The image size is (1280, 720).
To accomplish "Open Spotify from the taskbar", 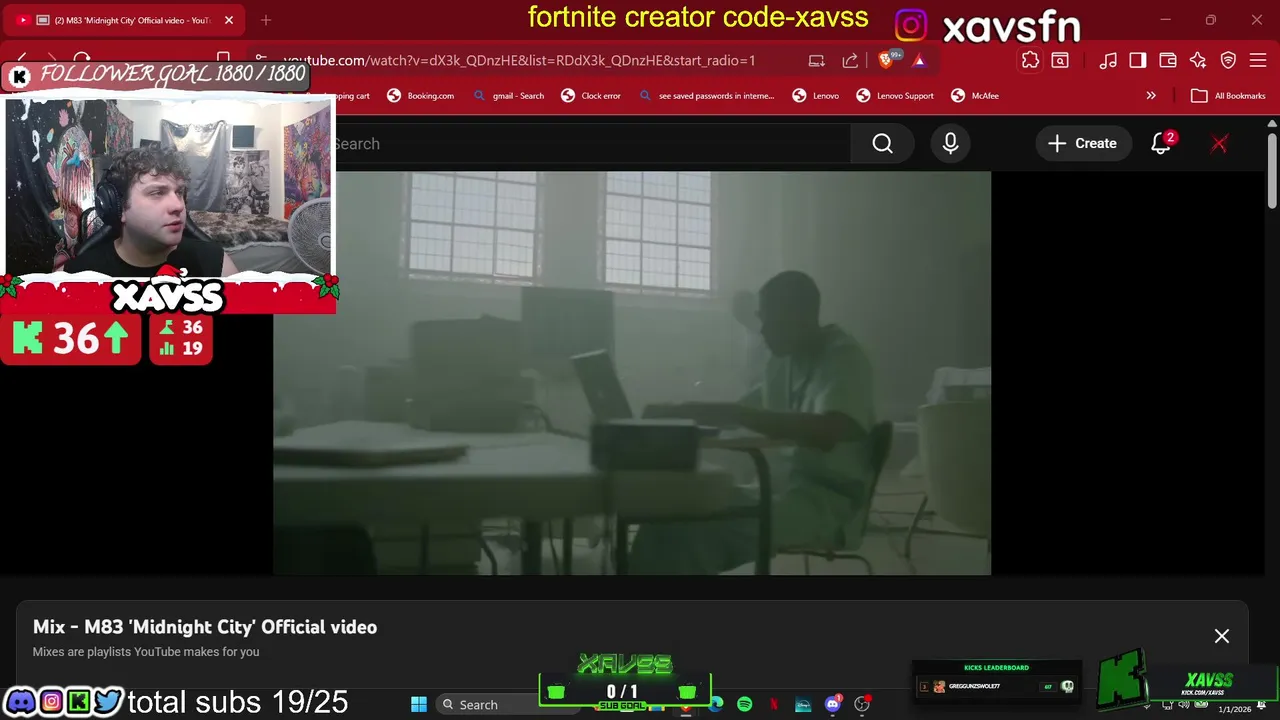I will coord(745,704).
